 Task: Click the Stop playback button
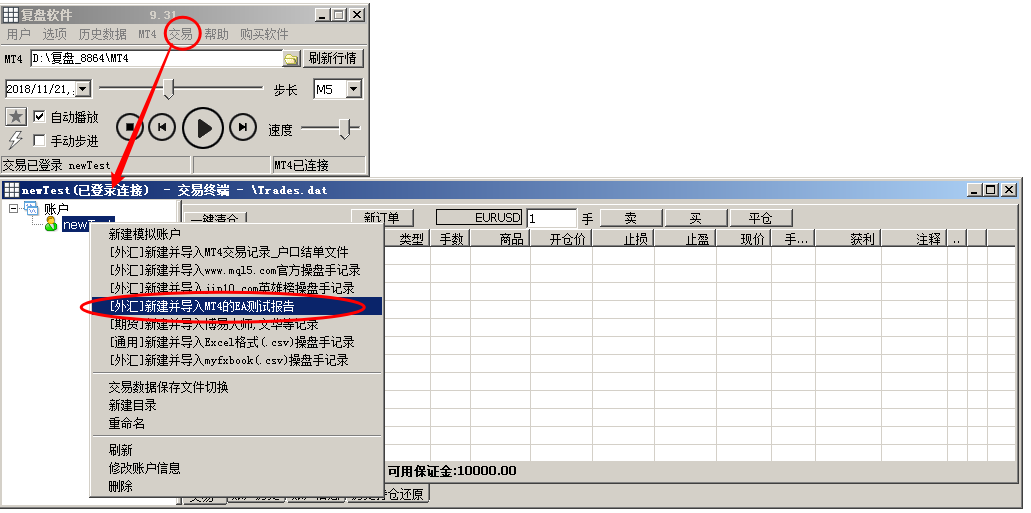[130, 127]
